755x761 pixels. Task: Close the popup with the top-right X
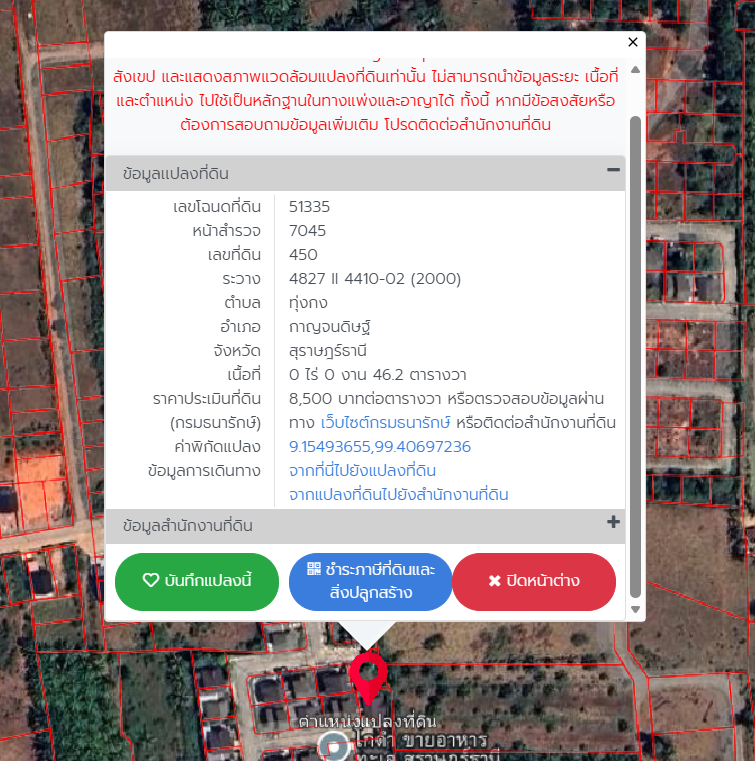point(632,42)
